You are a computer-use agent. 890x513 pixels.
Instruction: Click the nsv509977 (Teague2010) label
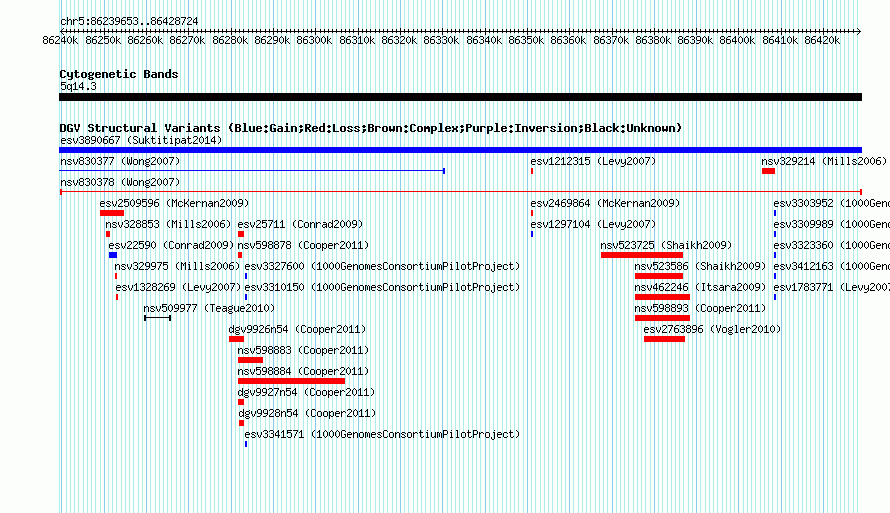209,308
